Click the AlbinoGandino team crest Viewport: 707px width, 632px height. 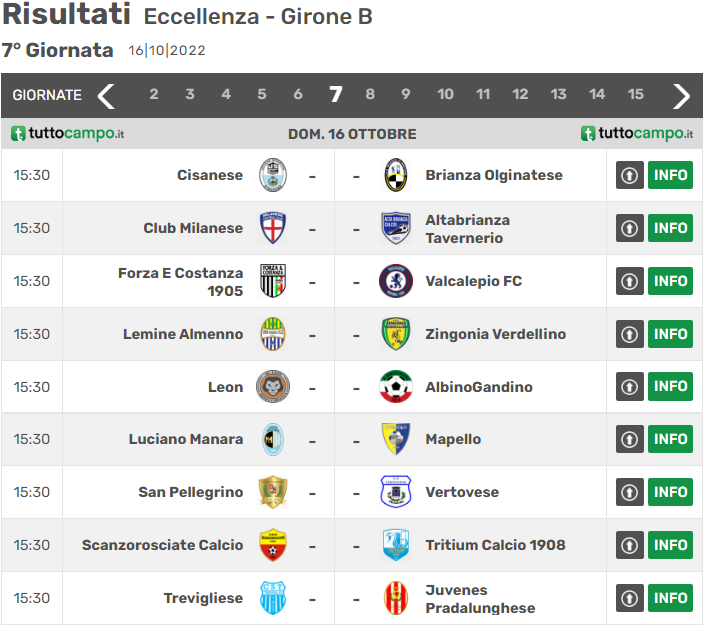point(395,387)
